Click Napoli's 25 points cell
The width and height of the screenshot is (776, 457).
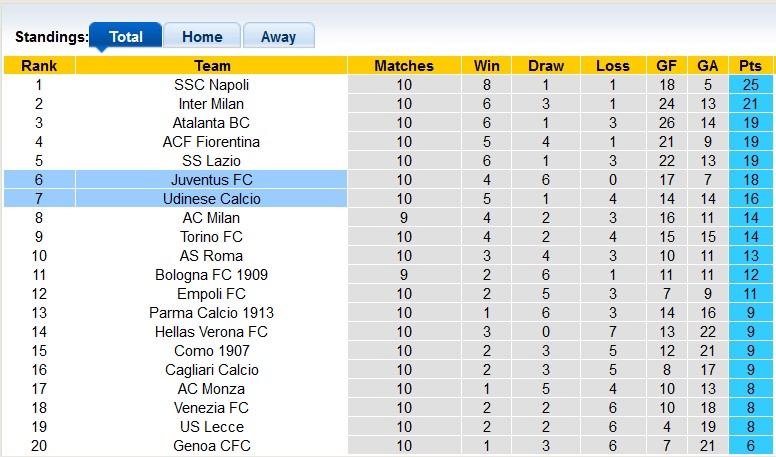coord(750,85)
